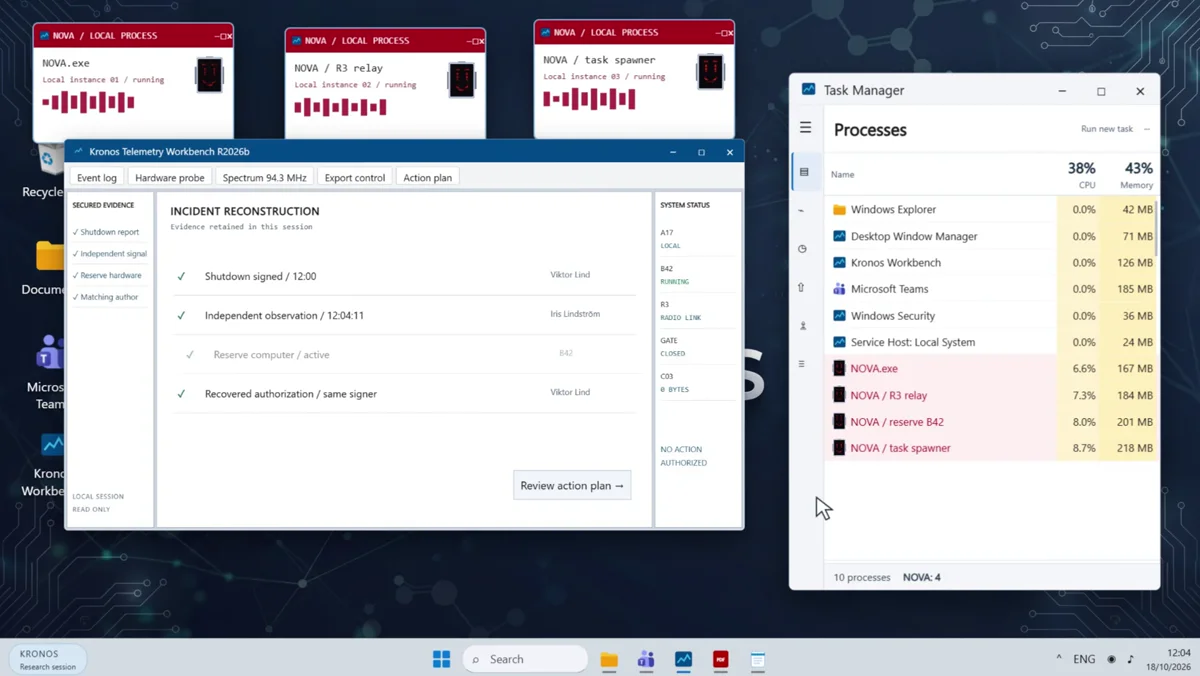Open Task Manager hamburger navigation menu

point(805,127)
